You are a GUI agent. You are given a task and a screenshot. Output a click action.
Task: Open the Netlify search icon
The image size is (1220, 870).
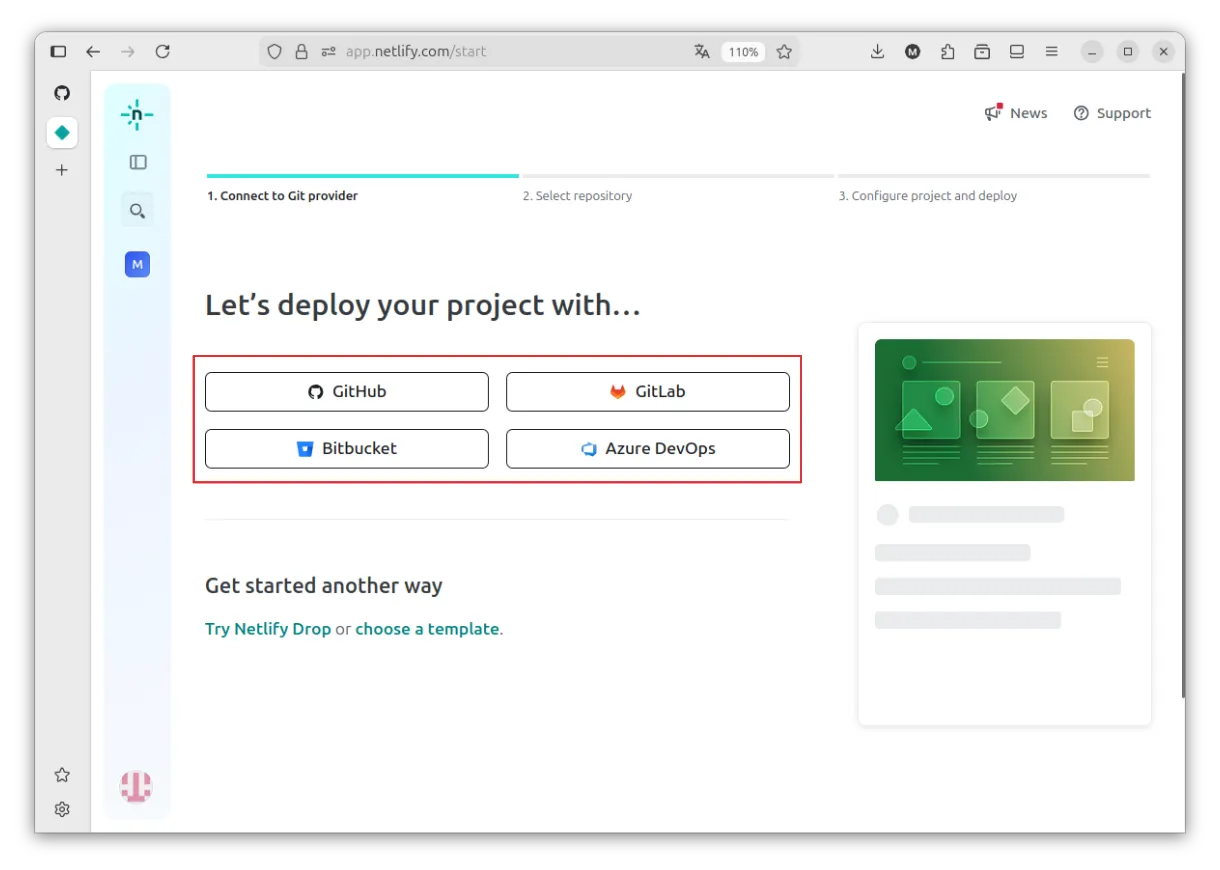(x=137, y=210)
